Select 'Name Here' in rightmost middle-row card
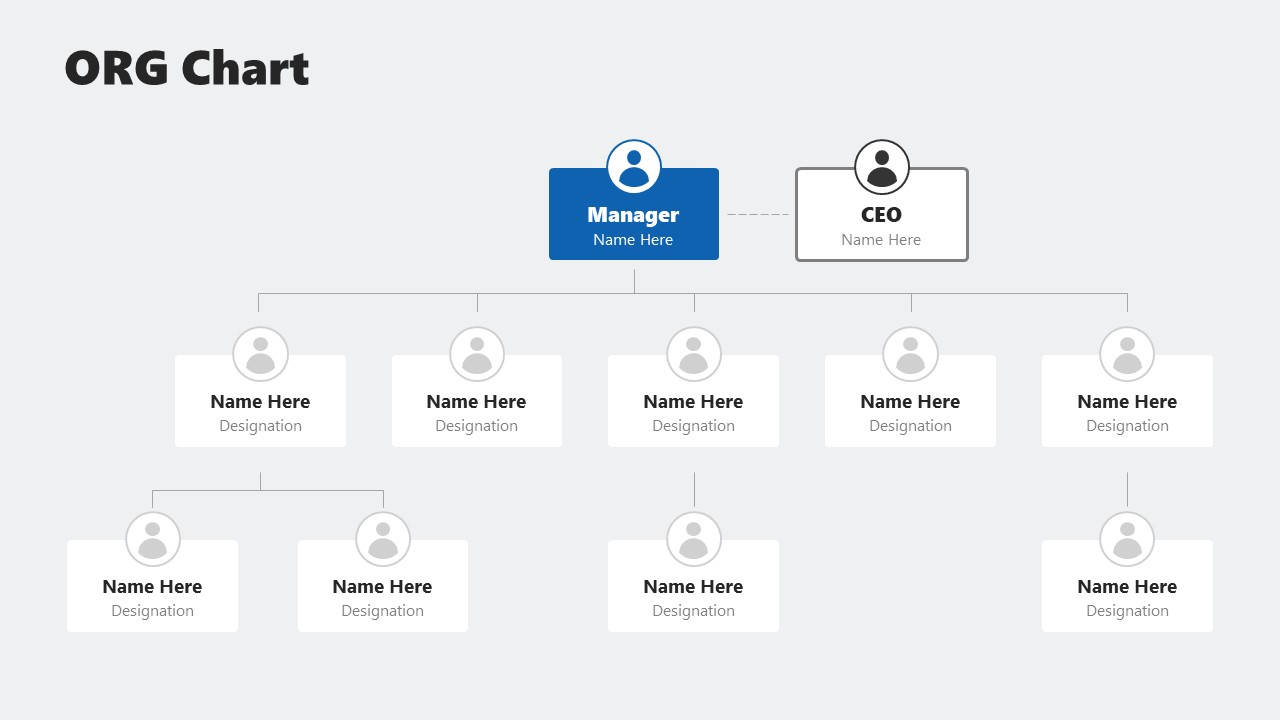 (1127, 402)
